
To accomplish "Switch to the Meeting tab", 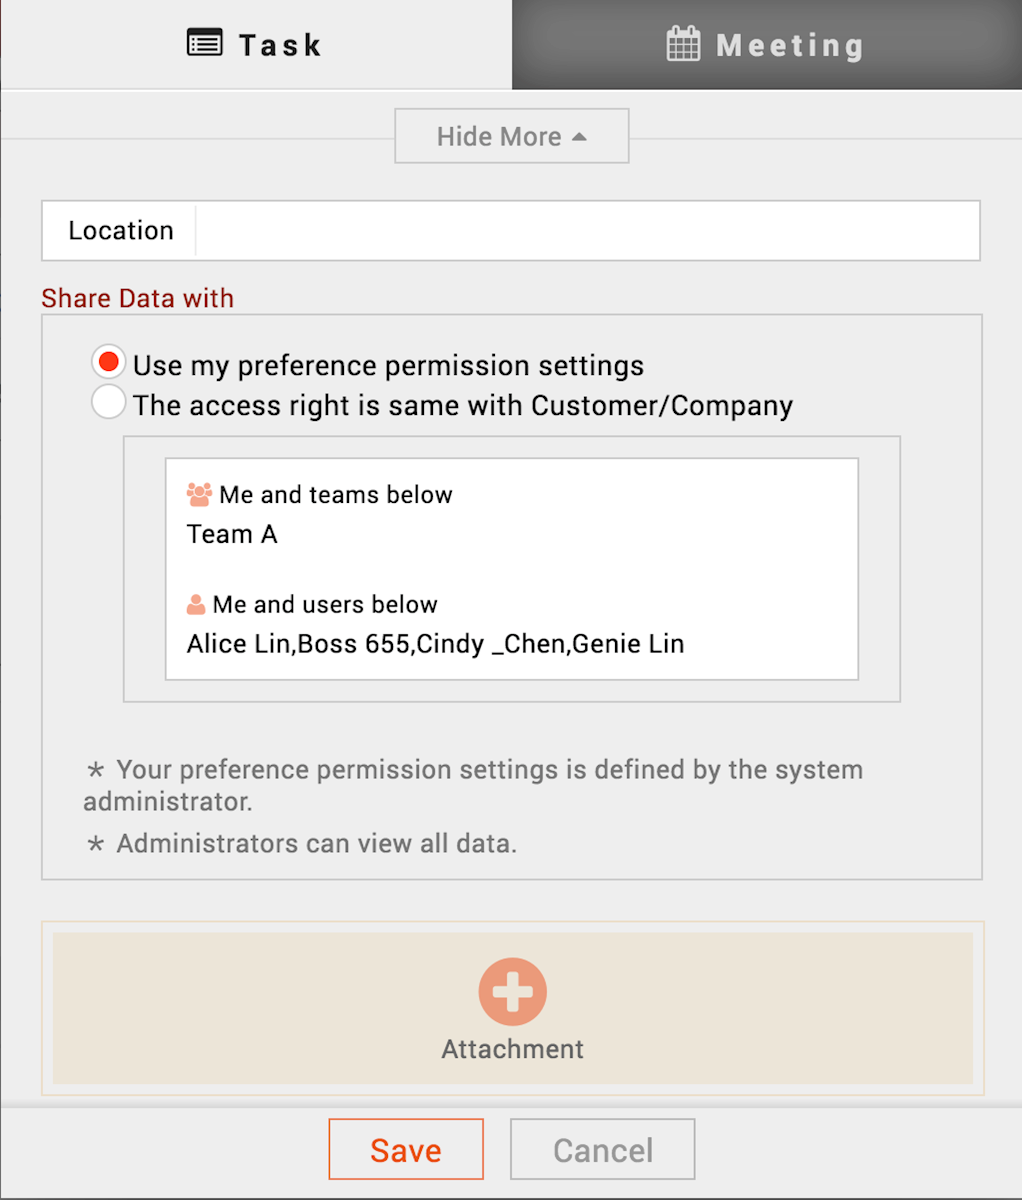I will tap(767, 45).
